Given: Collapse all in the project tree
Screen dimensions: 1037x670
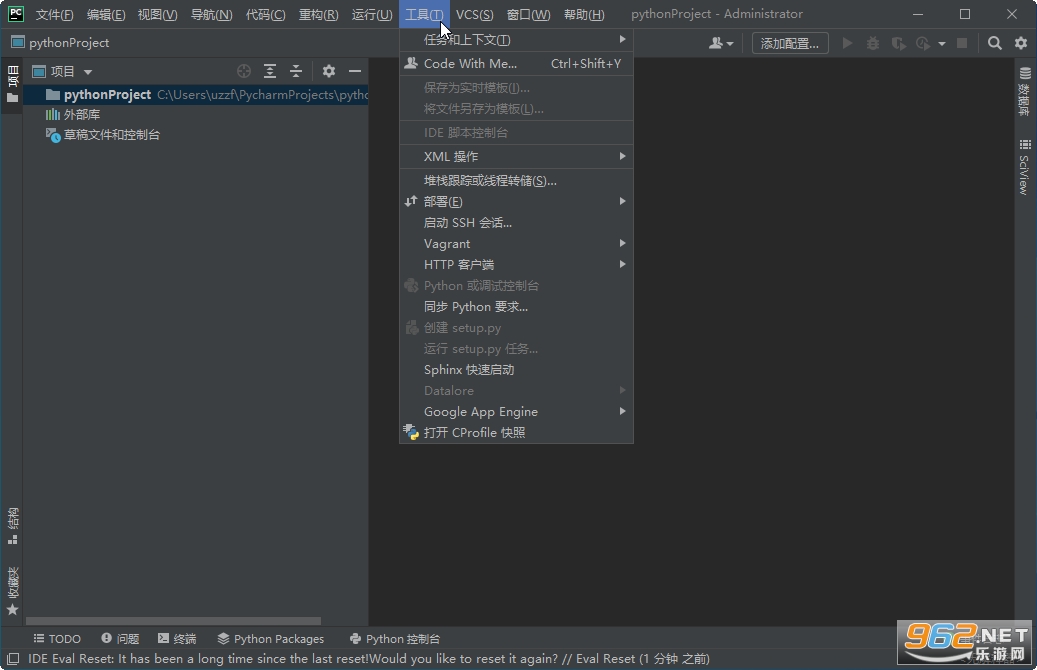Looking at the screenshot, I should tap(296, 71).
